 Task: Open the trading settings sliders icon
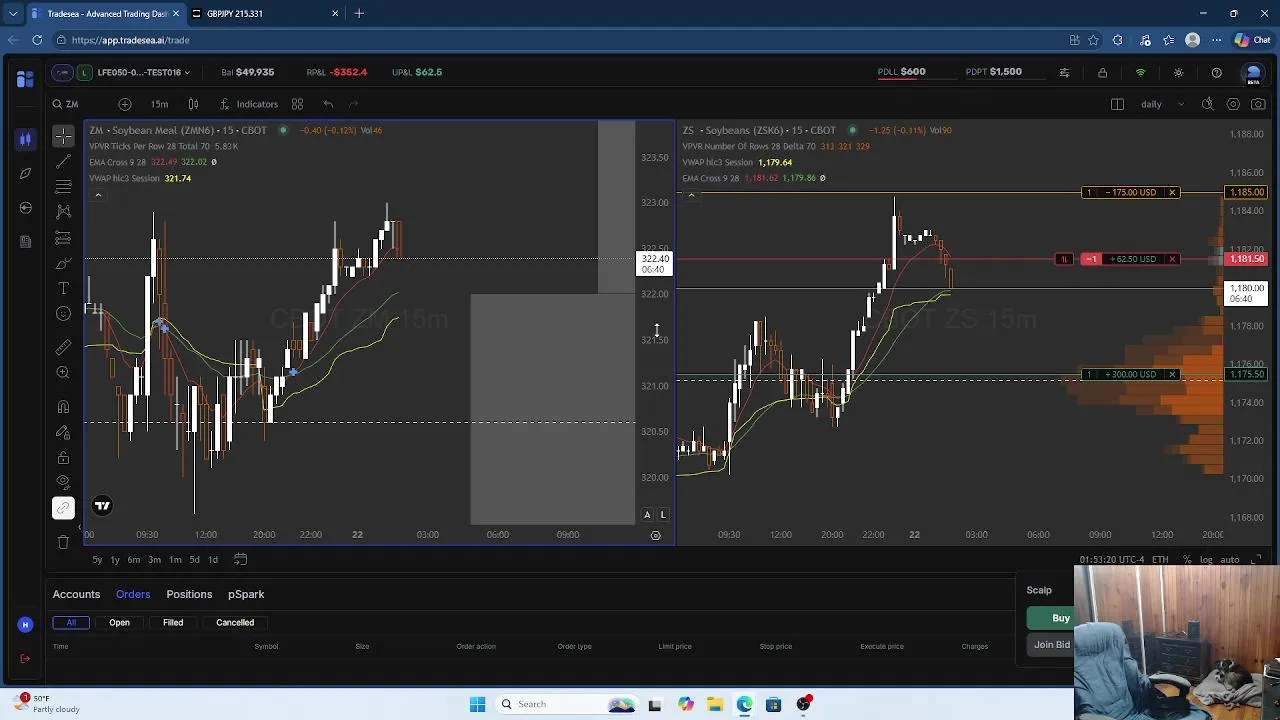click(x=1064, y=73)
